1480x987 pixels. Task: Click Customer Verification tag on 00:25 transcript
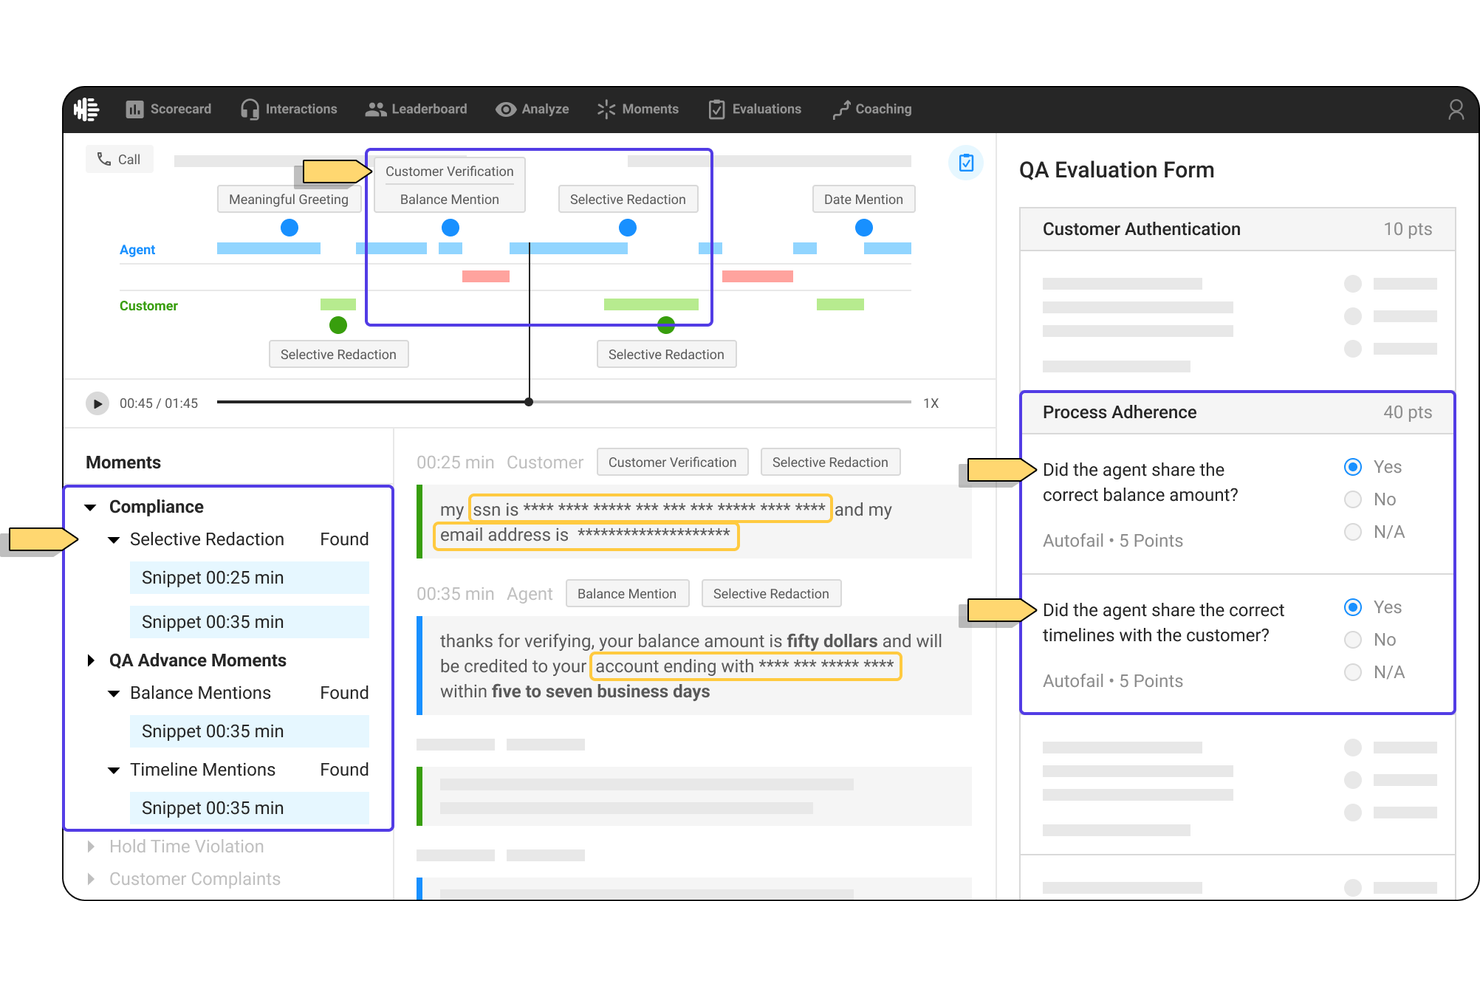point(672,462)
